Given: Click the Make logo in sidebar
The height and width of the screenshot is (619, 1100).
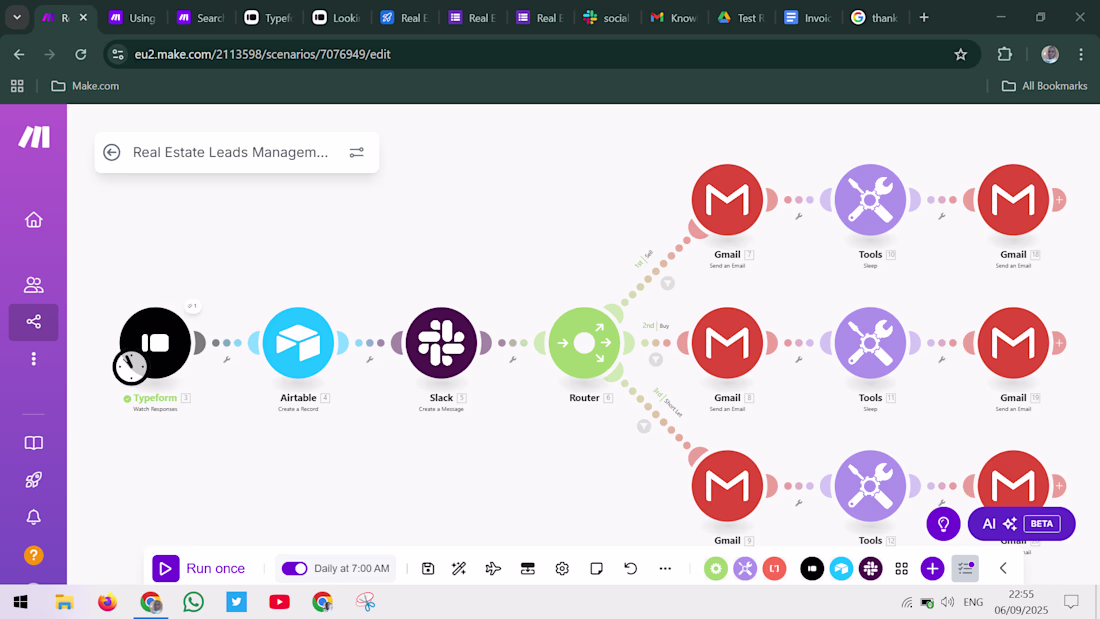Looking at the screenshot, I should (x=34, y=137).
